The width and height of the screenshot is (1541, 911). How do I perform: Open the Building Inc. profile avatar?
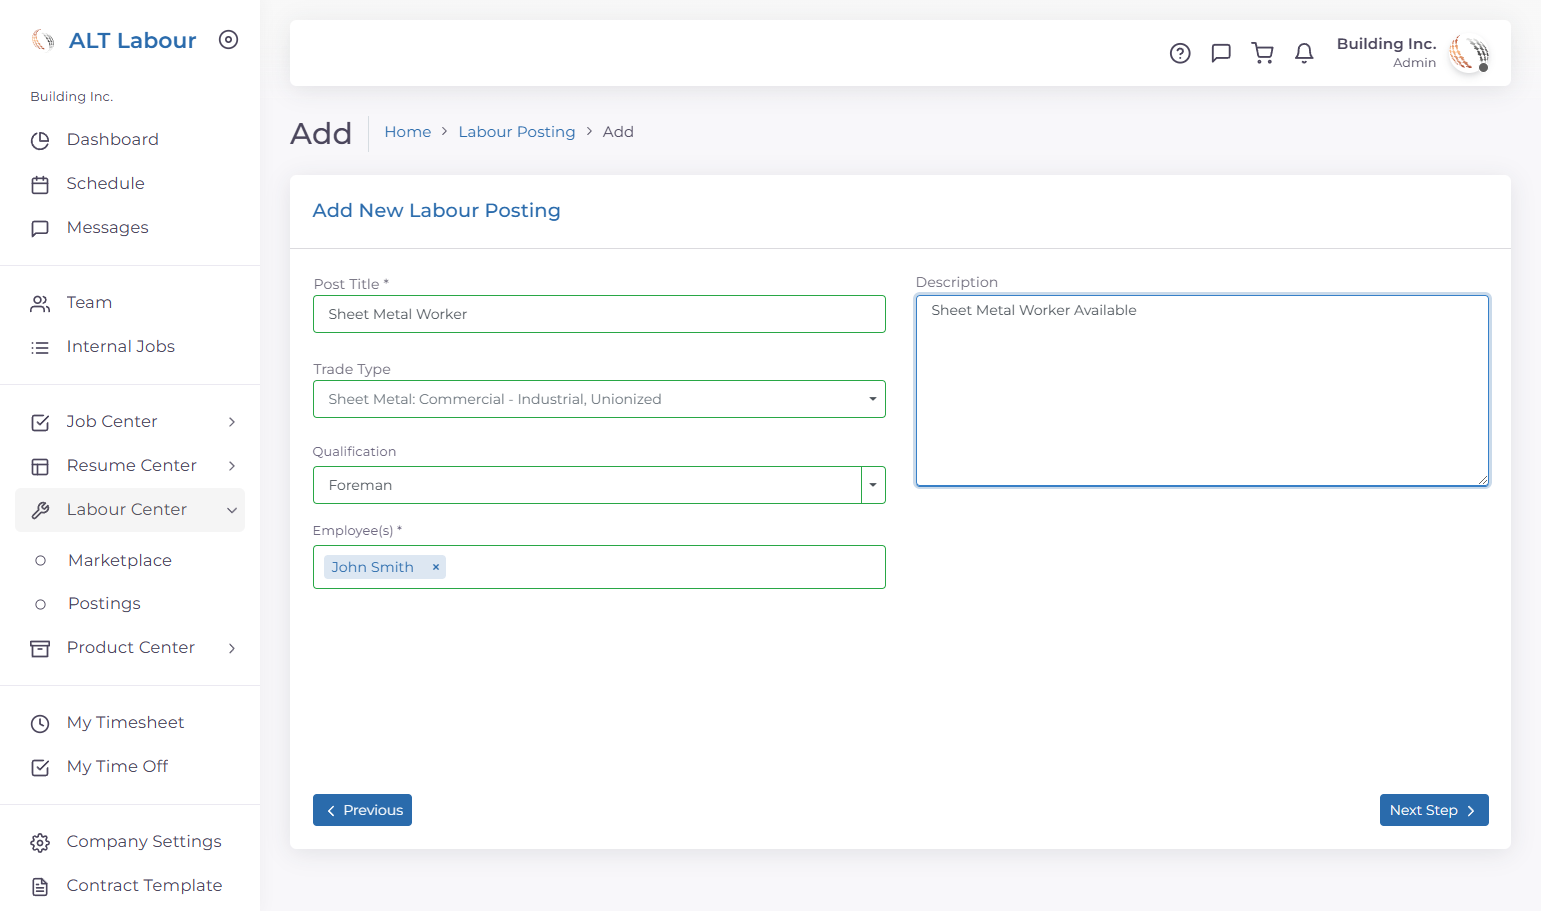(1469, 53)
